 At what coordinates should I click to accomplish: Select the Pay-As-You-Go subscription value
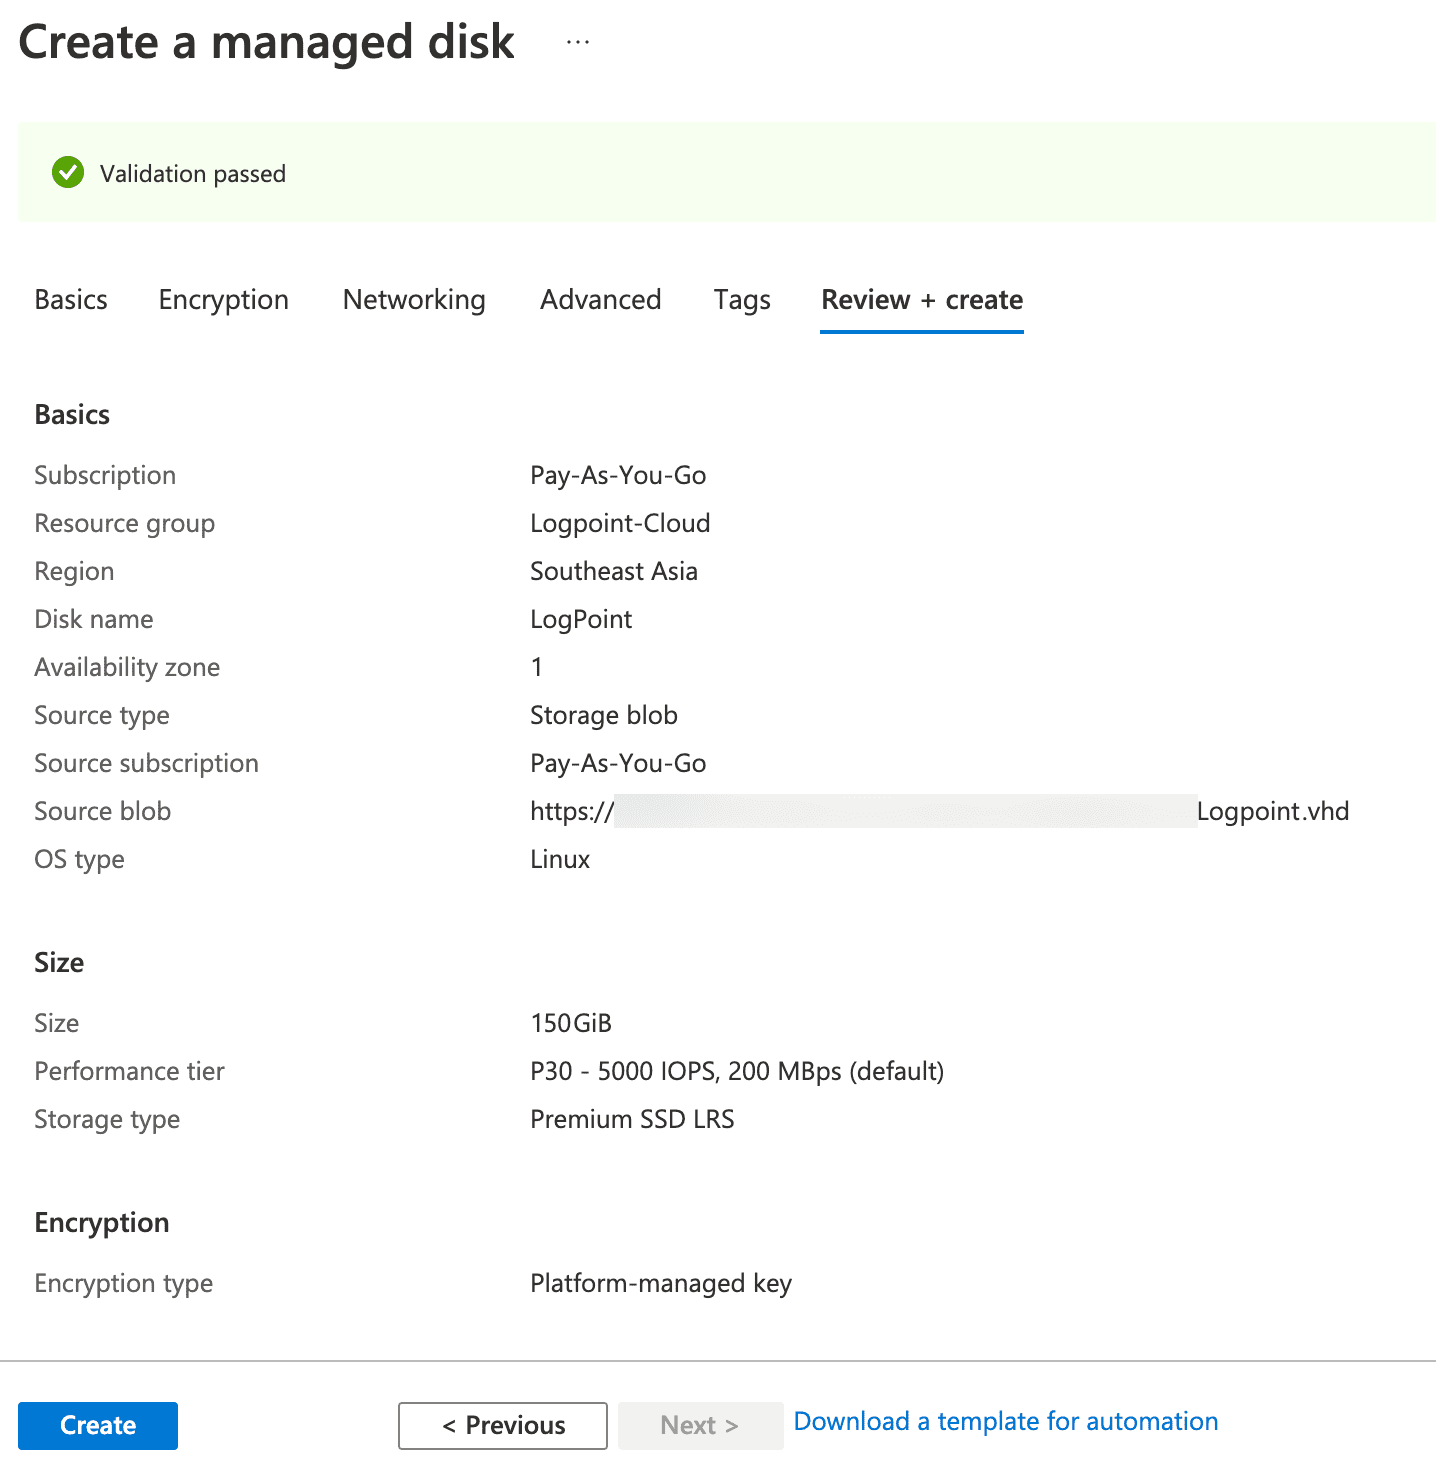[x=618, y=475]
